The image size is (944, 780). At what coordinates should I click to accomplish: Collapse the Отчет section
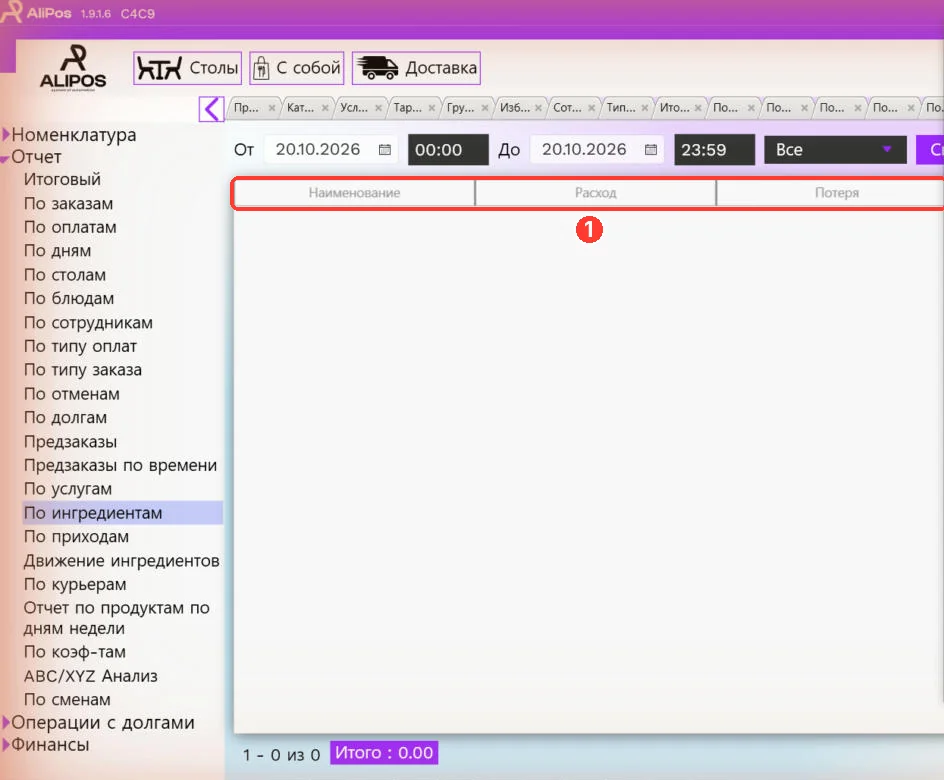tap(5, 158)
